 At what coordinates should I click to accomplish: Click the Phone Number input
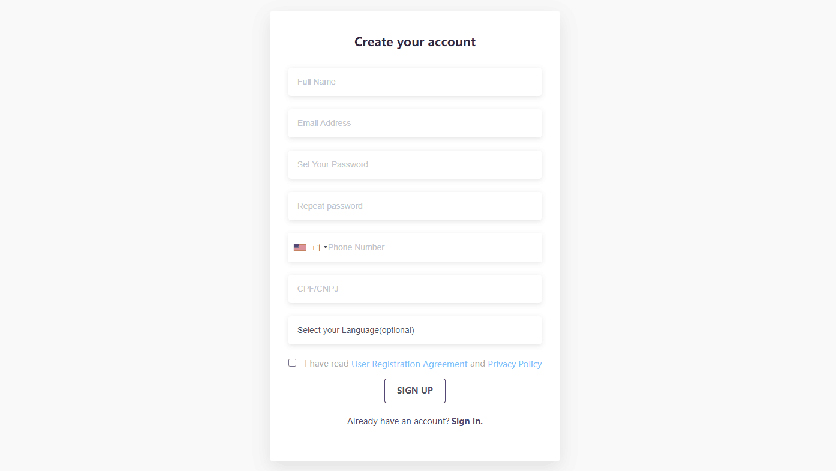tap(430, 247)
